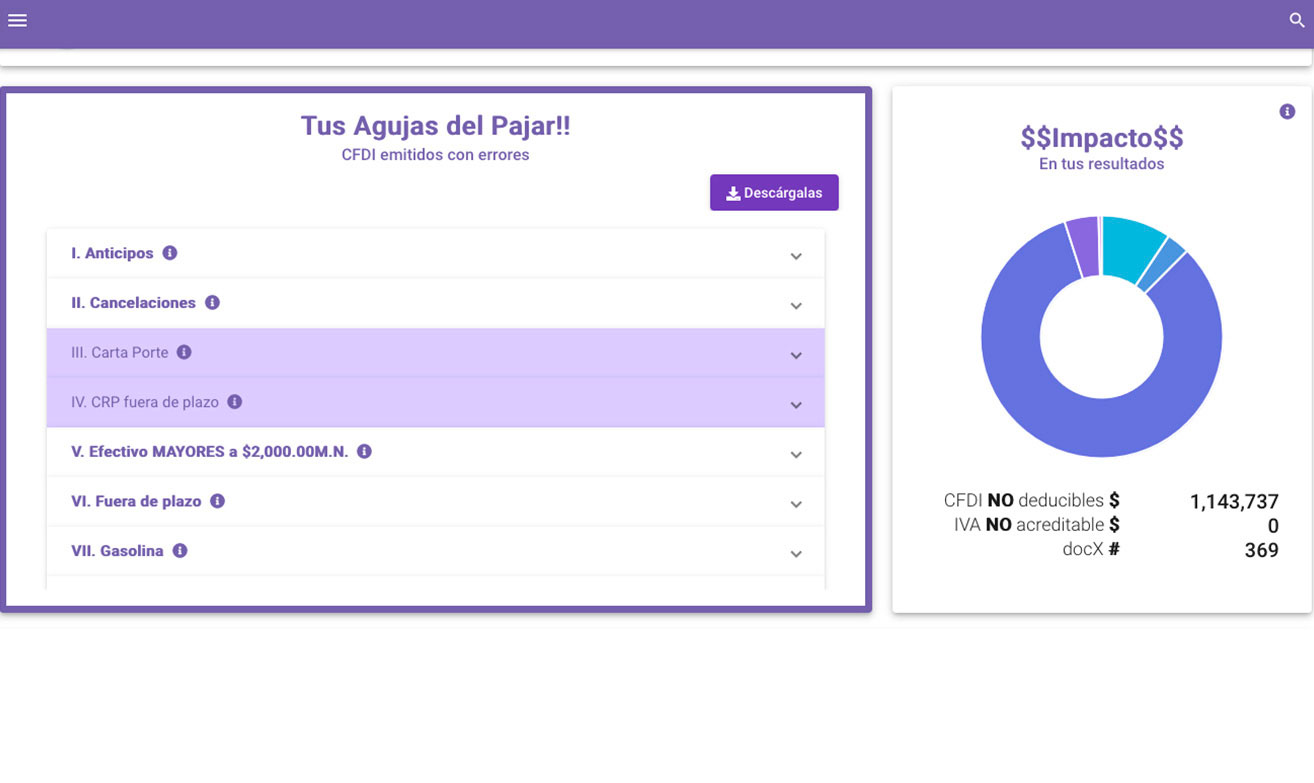
Task: Click the Descárgalas download button
Action: coord(774,193)
